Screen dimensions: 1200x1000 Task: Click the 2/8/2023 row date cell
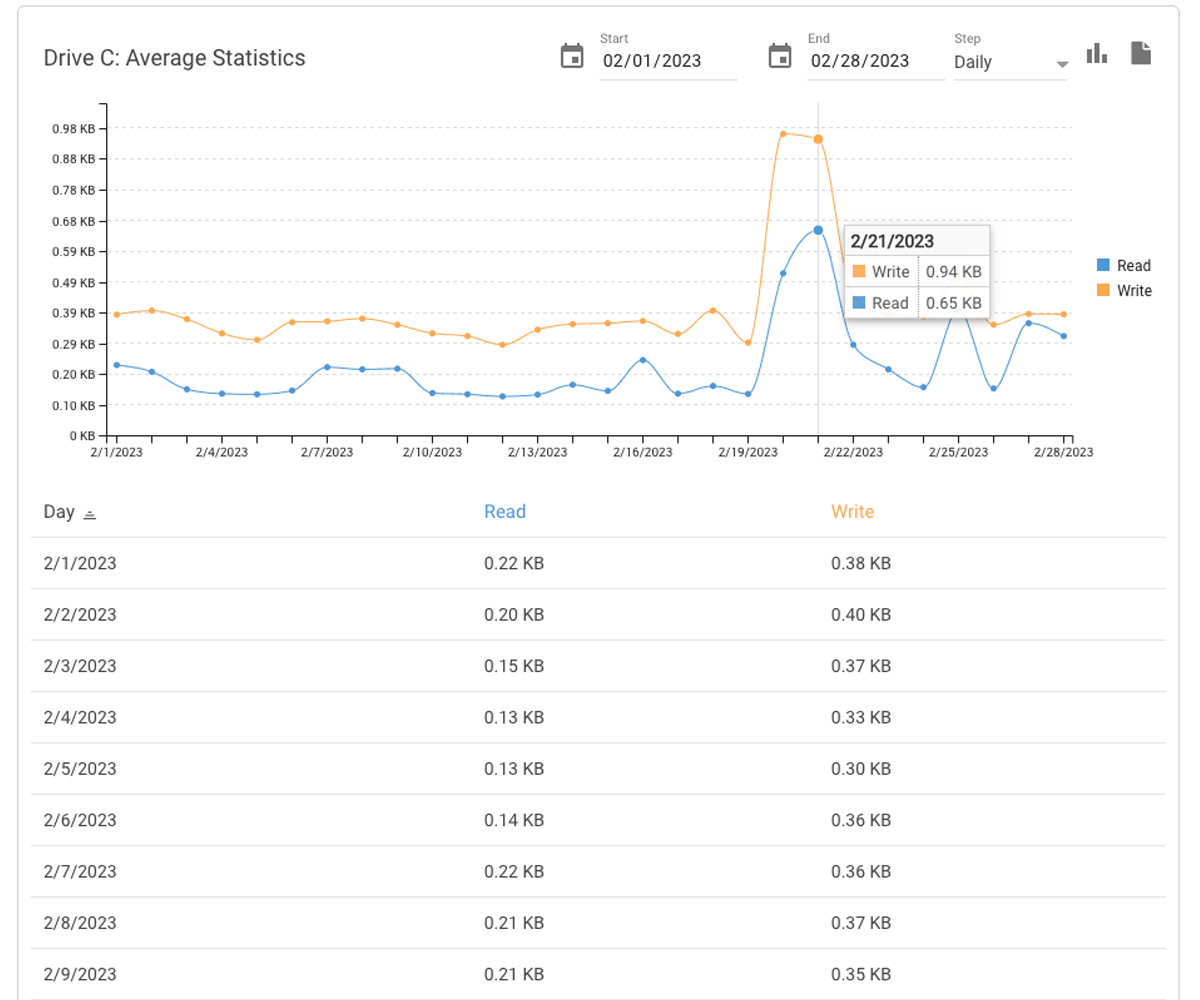pos(80,923)
